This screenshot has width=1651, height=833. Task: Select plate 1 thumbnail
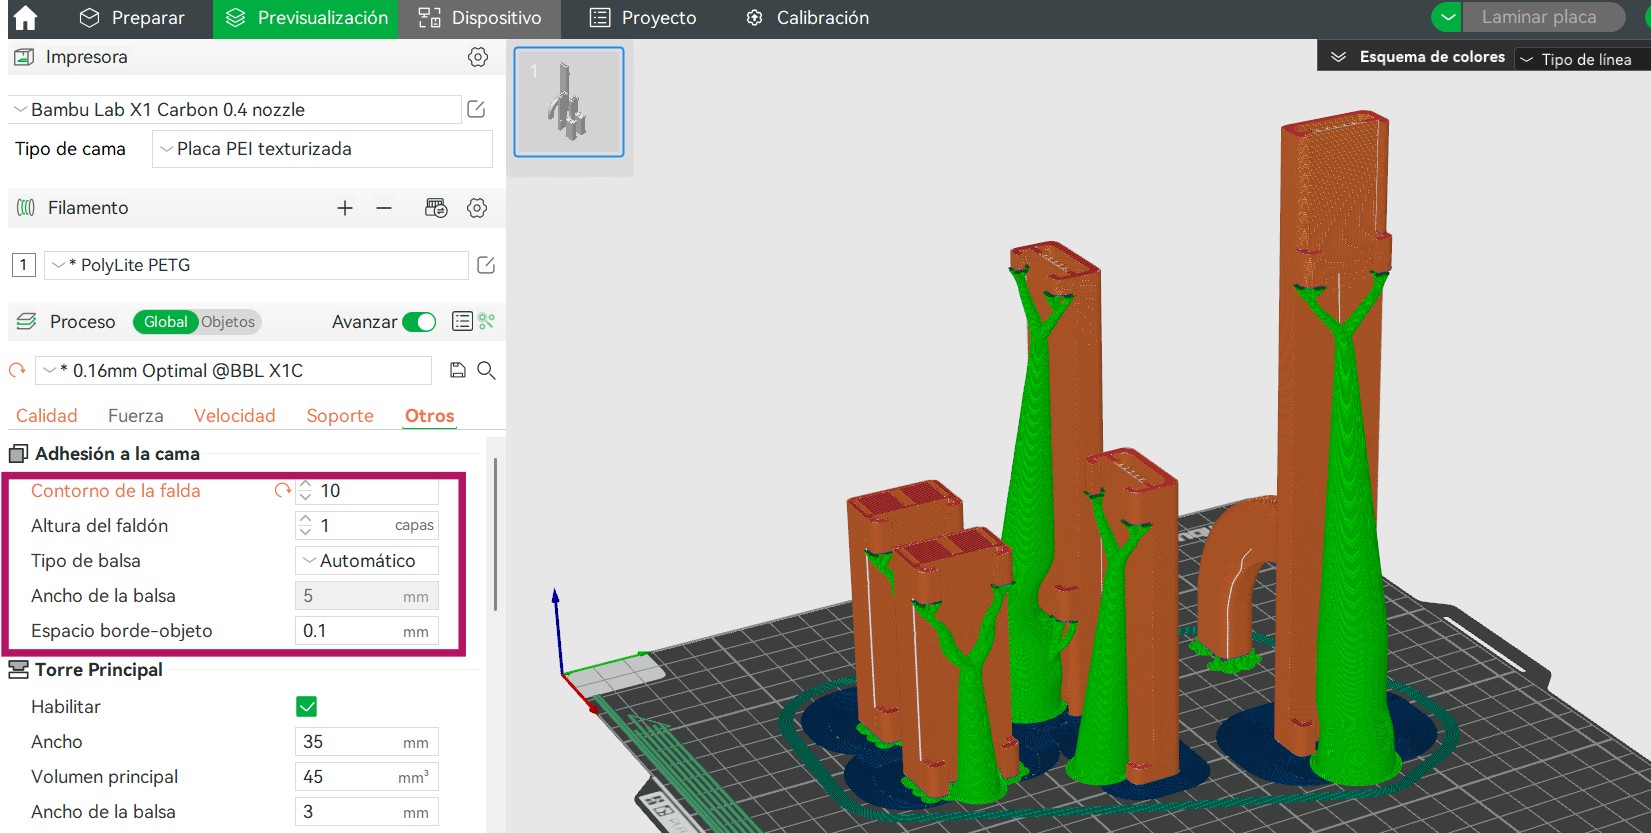click(x=569, y=102)
